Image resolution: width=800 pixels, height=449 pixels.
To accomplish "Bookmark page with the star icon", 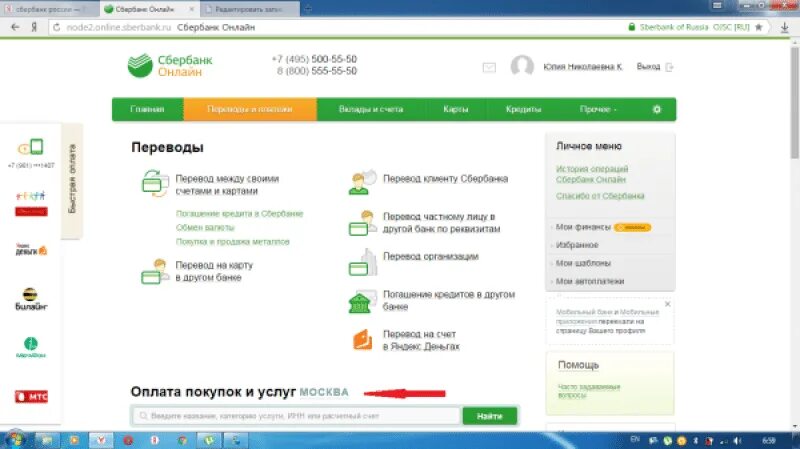I will 759,27.
